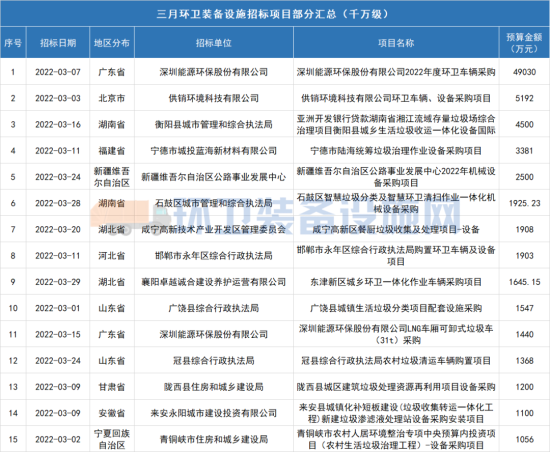Select the 东津新区城乡环卫一体化作业车辆采购项目 cell
Image resolution: width=550 pixels, height=452 pixels.
point(396,282)
